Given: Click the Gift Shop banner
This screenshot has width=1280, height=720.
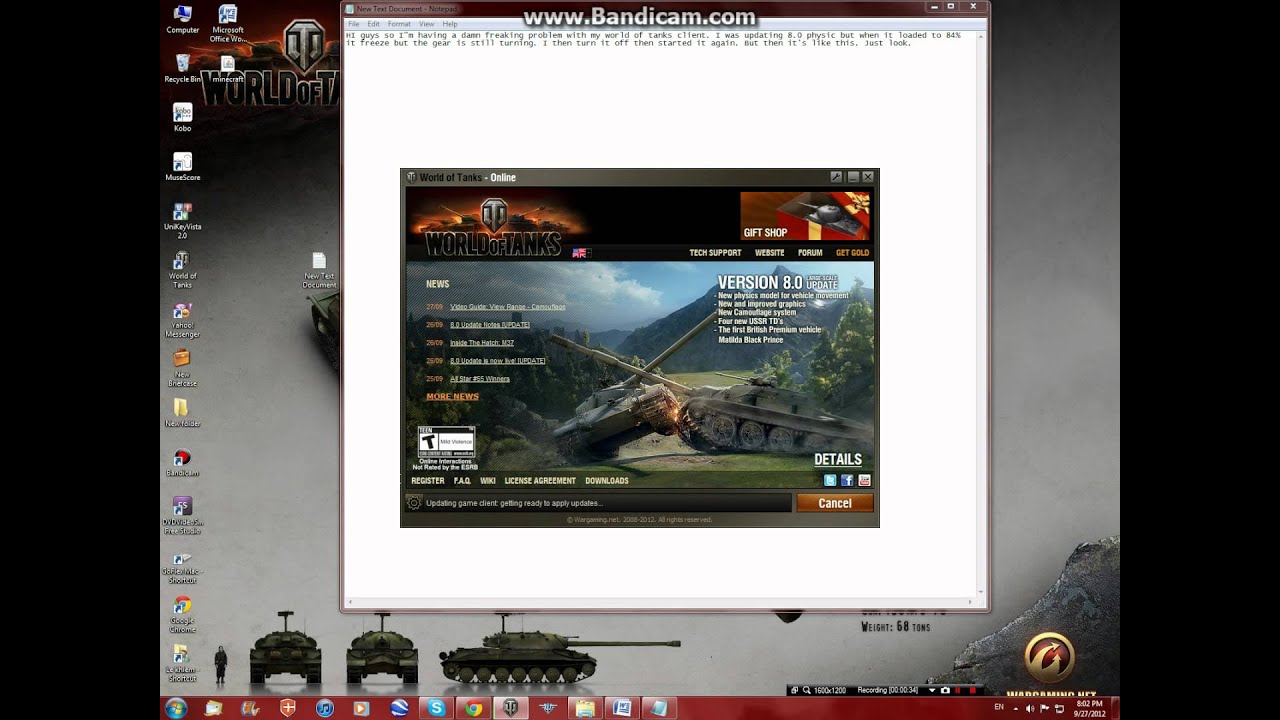Looking at the screenshot, I should coord(805,216).
